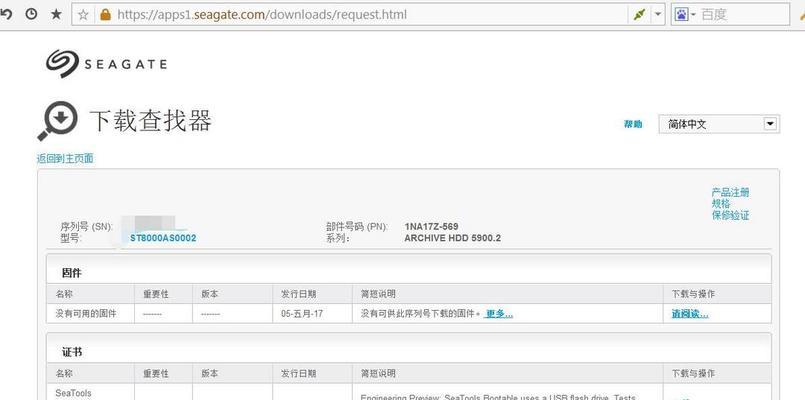Bookmark this page with the outline star

(83, 15)
